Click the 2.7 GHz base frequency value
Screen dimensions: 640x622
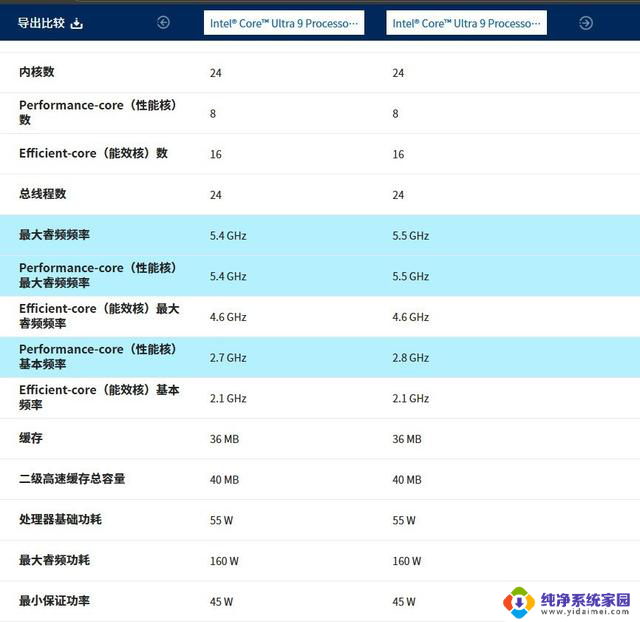pyautogui.click(x=228, y=358)
